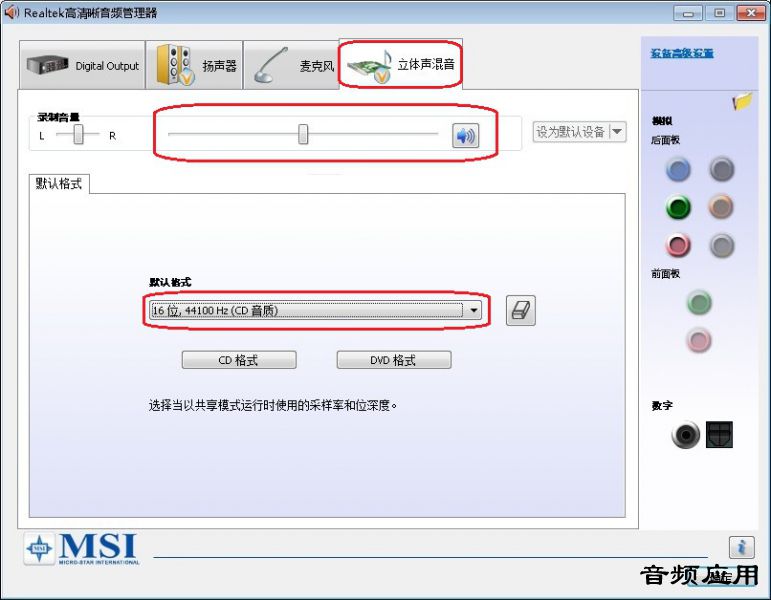Open 设备高级设置 advanced settings link
This screenshot has width=771, height=600.
tap(682, 53)
